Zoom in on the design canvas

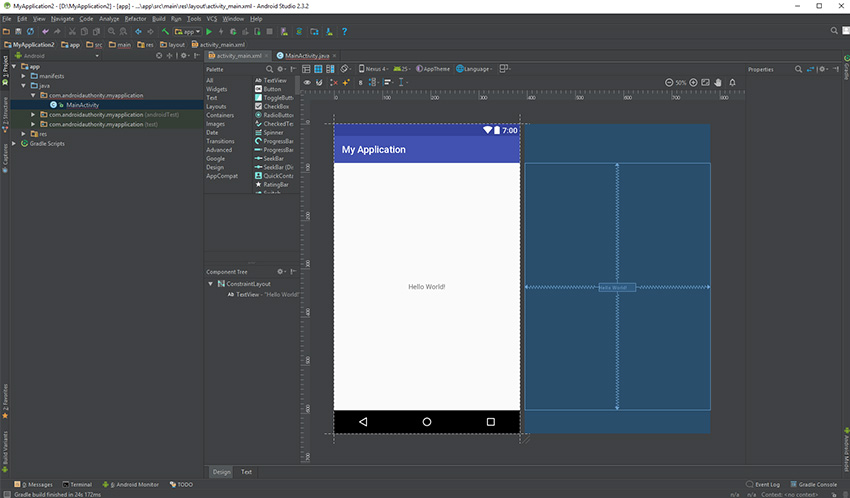(693, 82)
